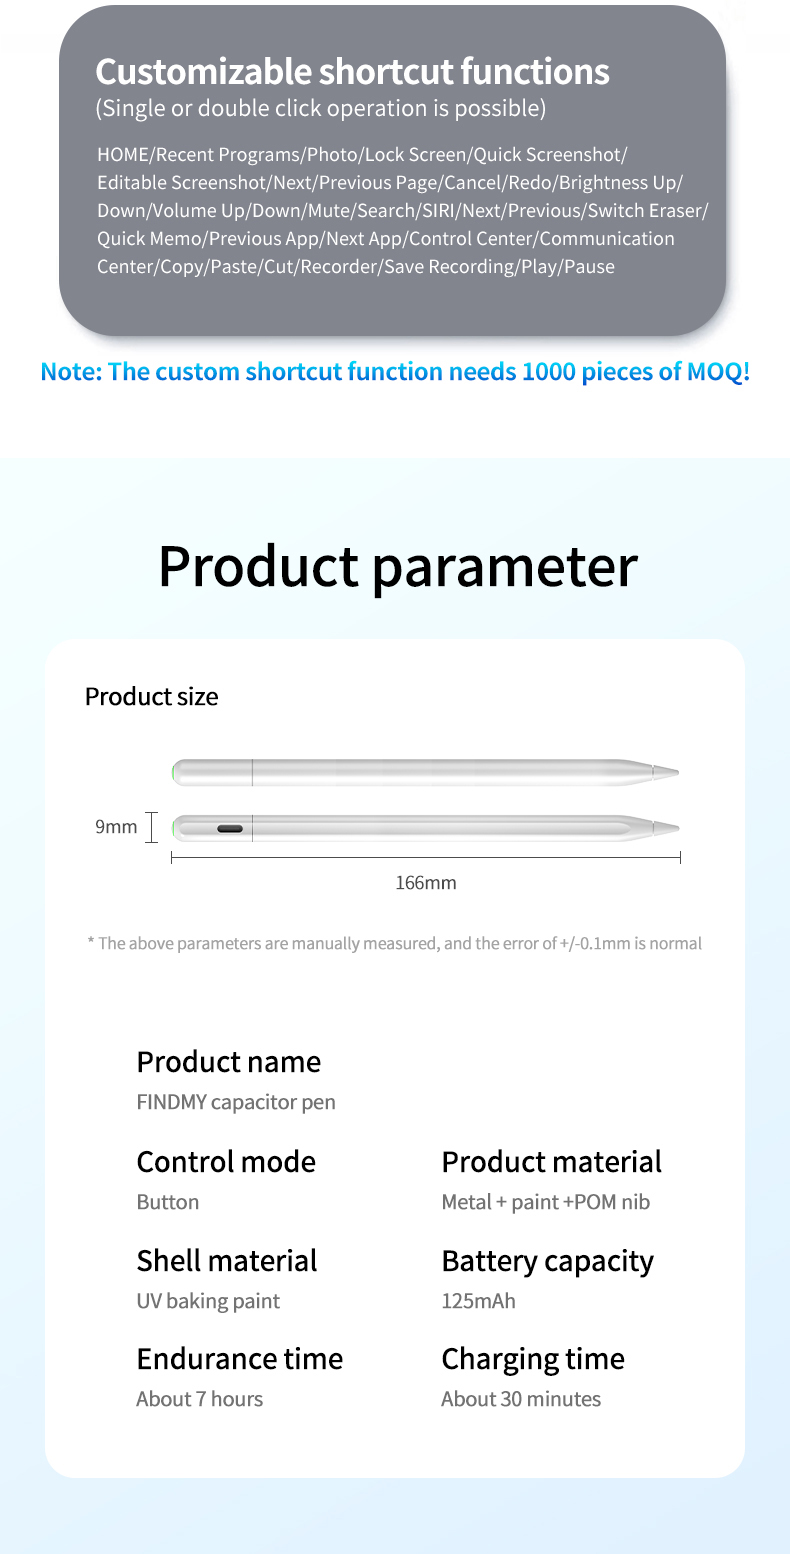Click the "Metal + paint +POM nib" text
790x1554 pixels.
coord(545,1202)
